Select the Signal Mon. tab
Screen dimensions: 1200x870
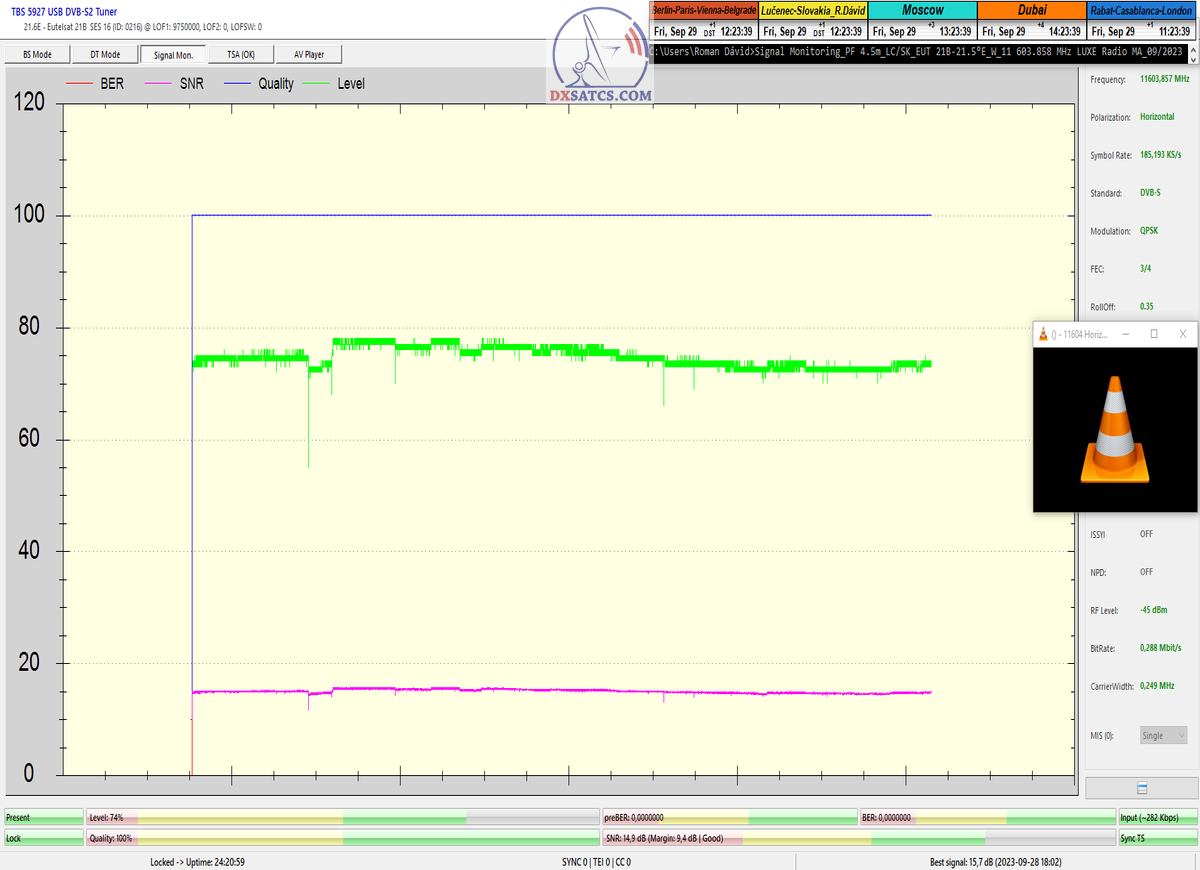(x=173, y=54)
